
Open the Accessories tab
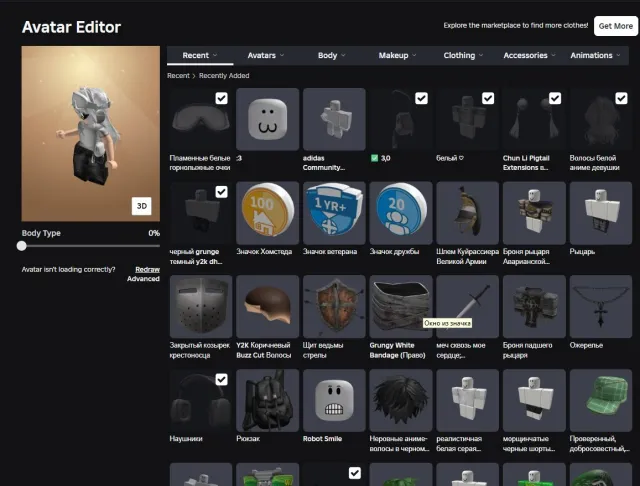529,55
